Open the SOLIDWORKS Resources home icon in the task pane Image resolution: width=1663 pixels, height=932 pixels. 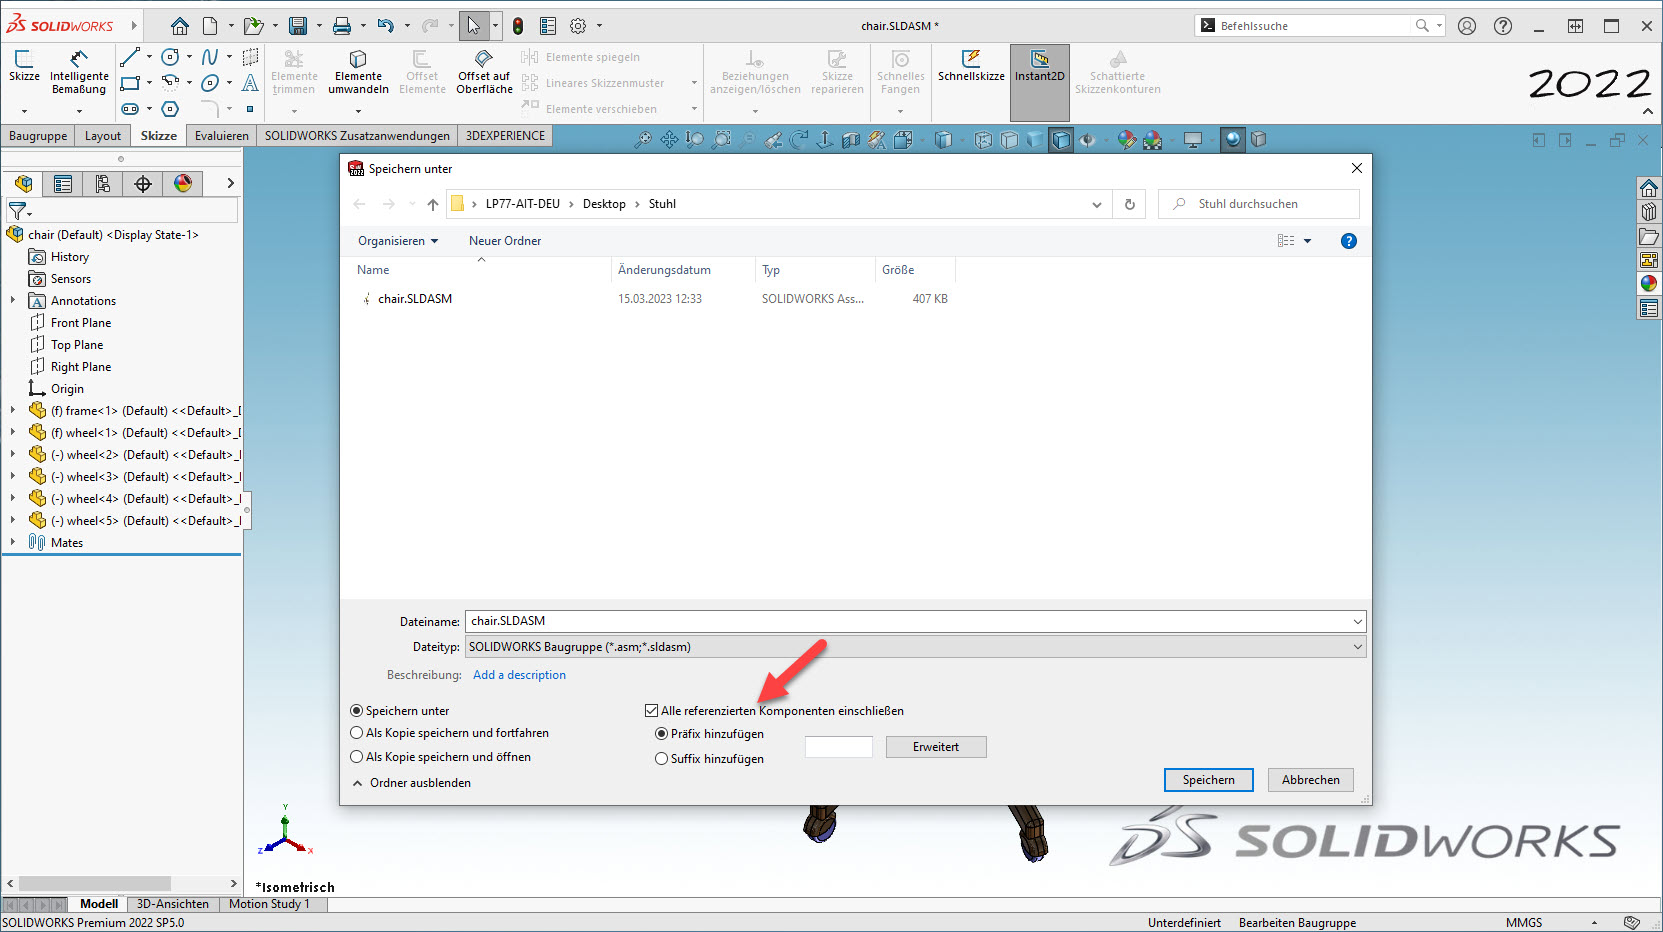[1649, 188]
